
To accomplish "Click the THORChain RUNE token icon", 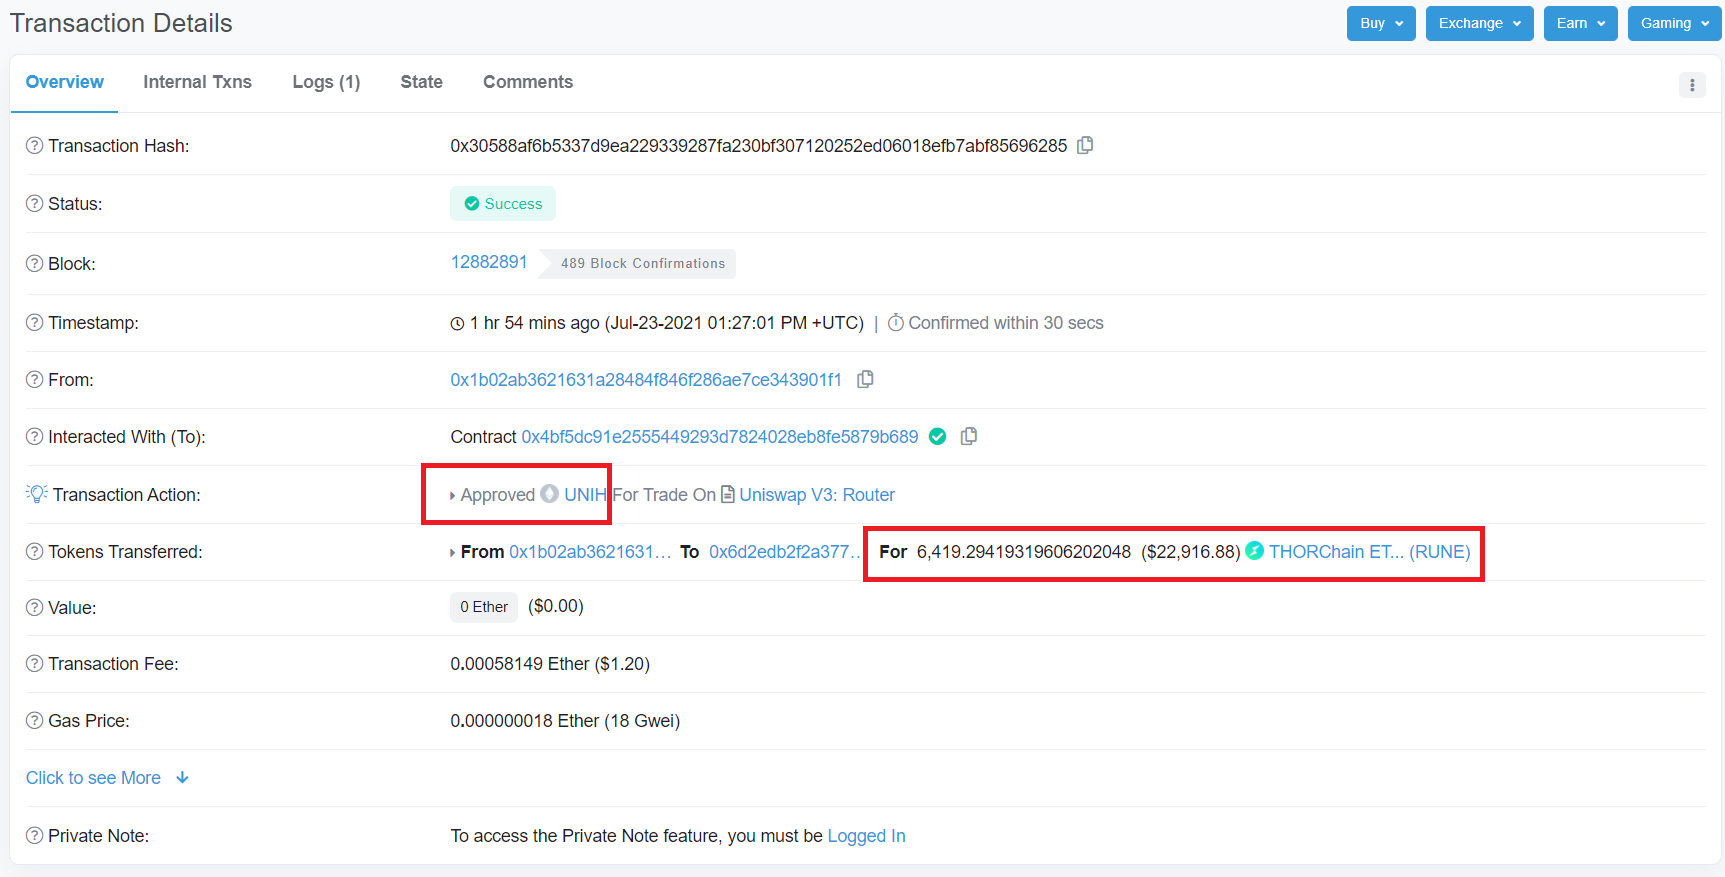I will (1255, 551).
